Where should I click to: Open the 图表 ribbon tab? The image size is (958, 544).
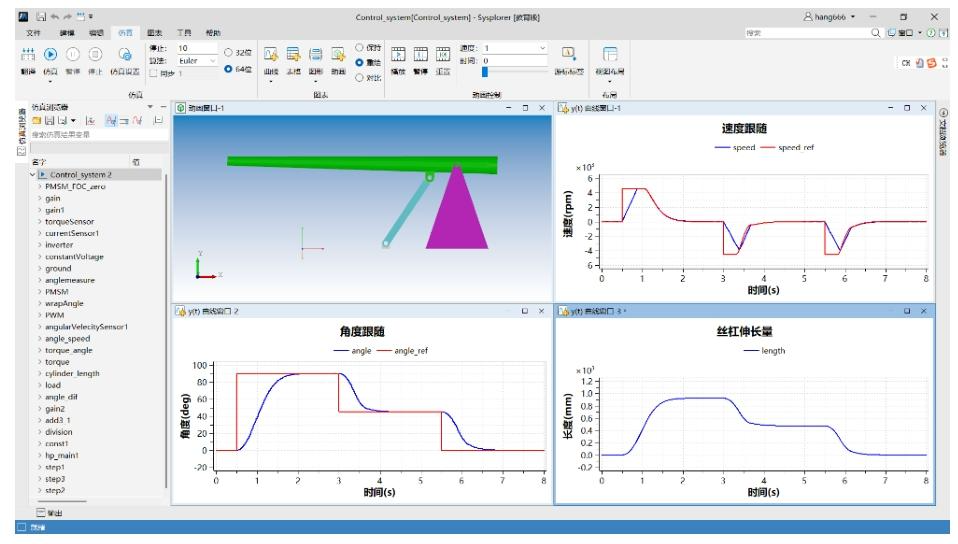pos(155,33)
